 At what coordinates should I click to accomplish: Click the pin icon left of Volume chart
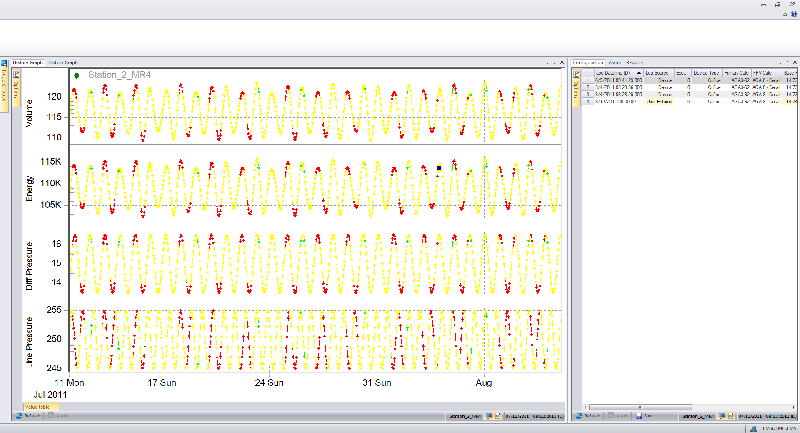pyautogui.click(x=16, y=74)
